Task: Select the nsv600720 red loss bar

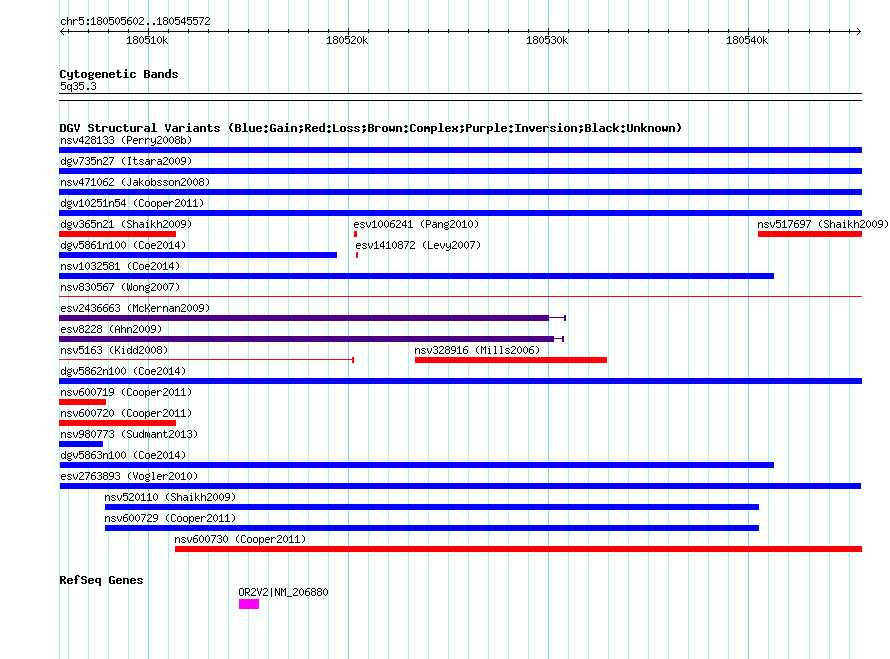Action: coord(117,423)
